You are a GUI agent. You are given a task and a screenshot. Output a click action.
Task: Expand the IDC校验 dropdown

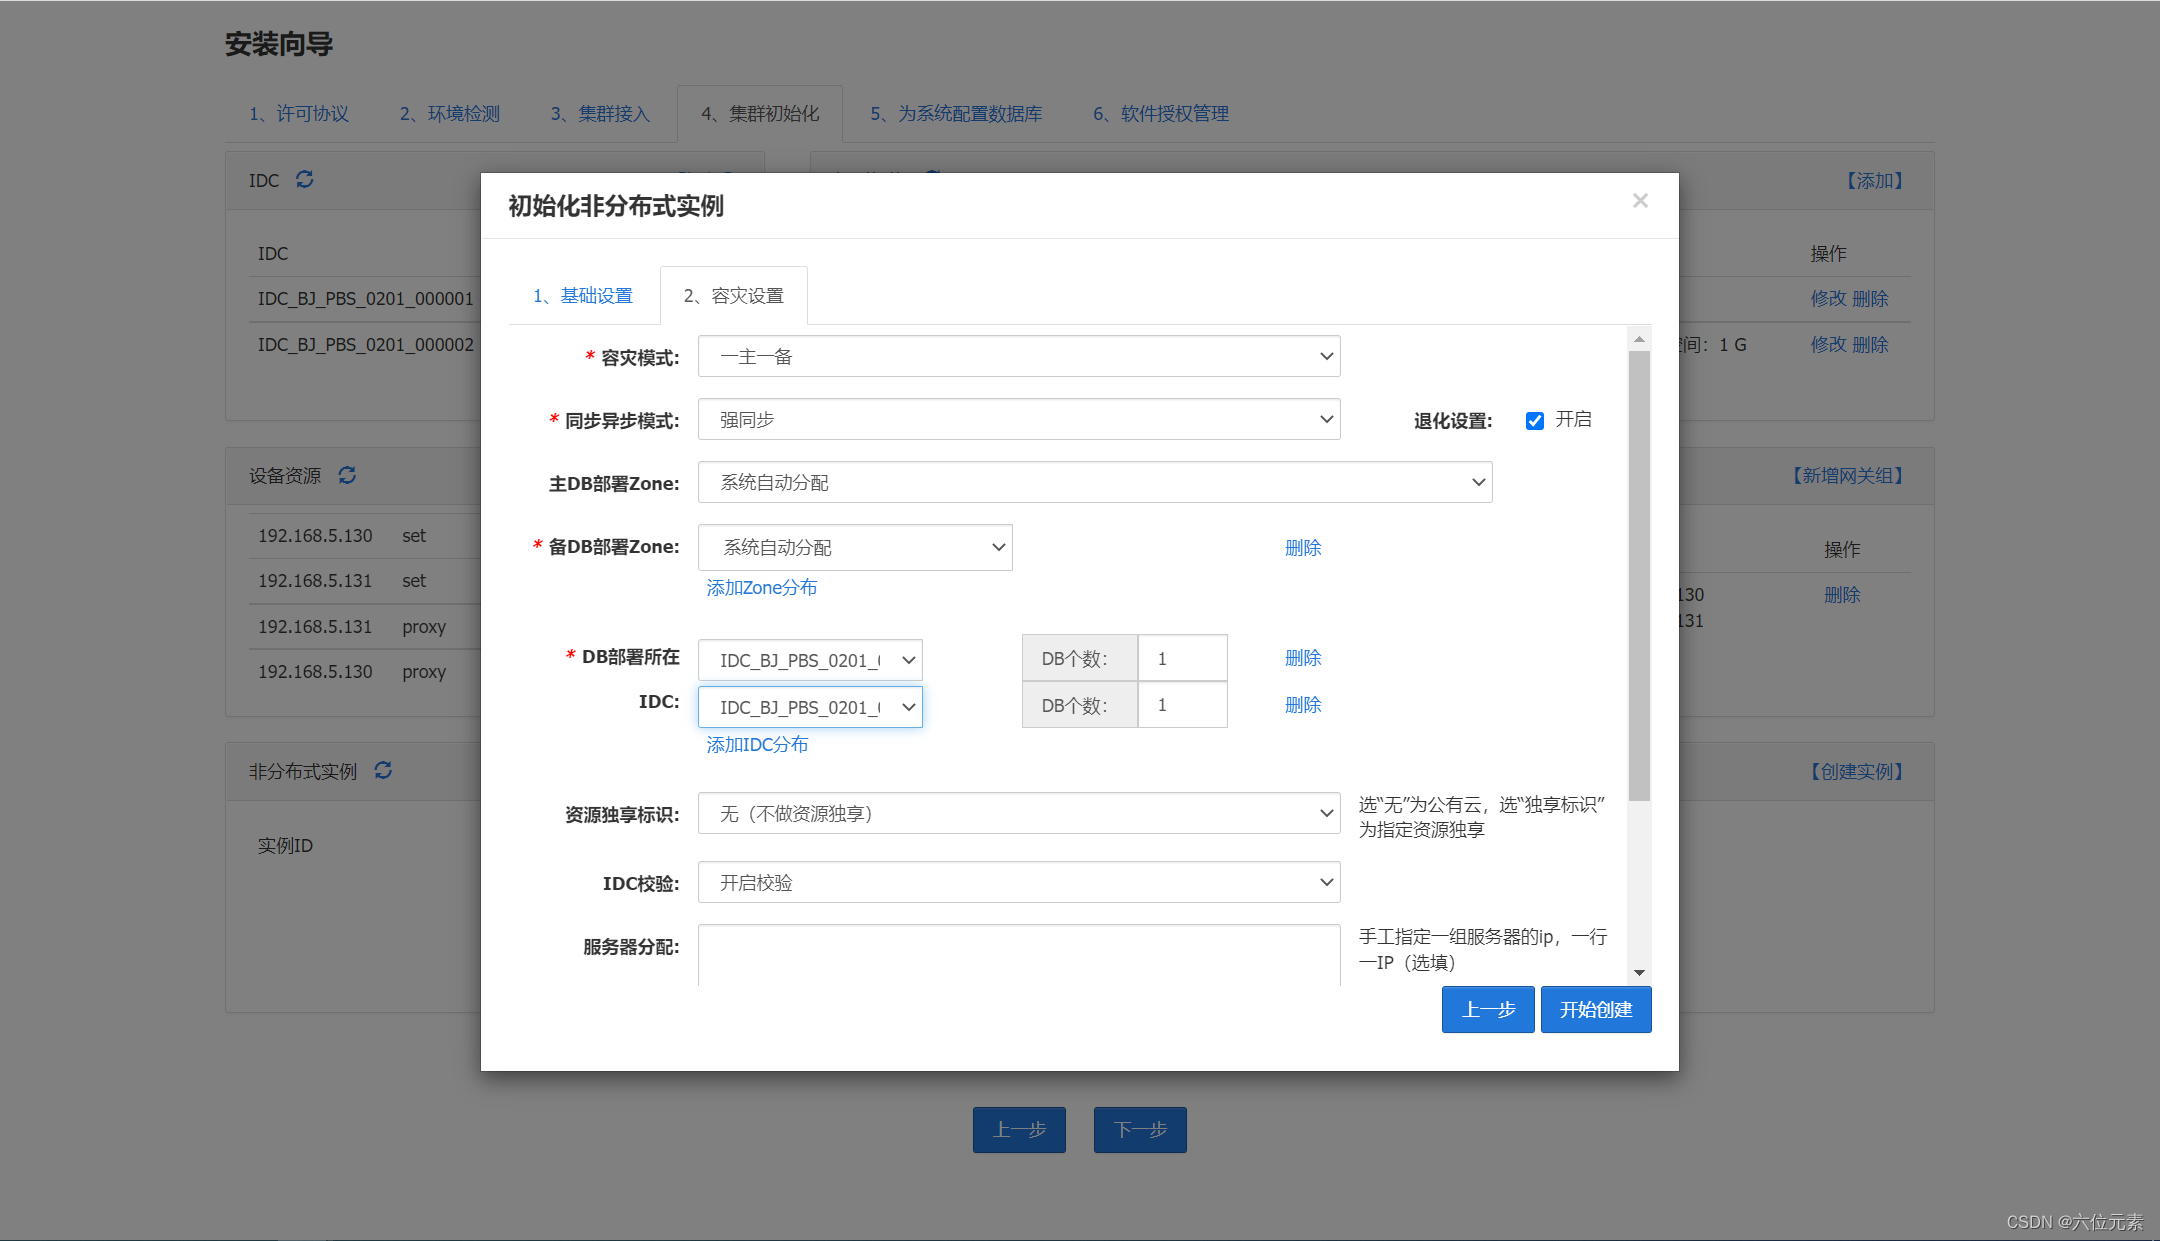coord(1018,883)
